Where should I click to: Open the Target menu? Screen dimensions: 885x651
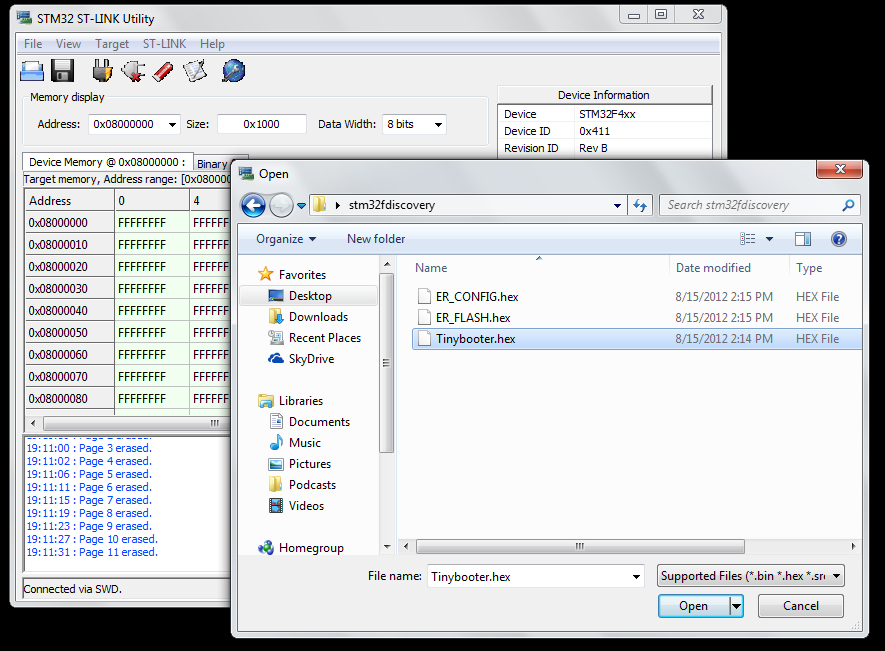(x=112, y=44)
